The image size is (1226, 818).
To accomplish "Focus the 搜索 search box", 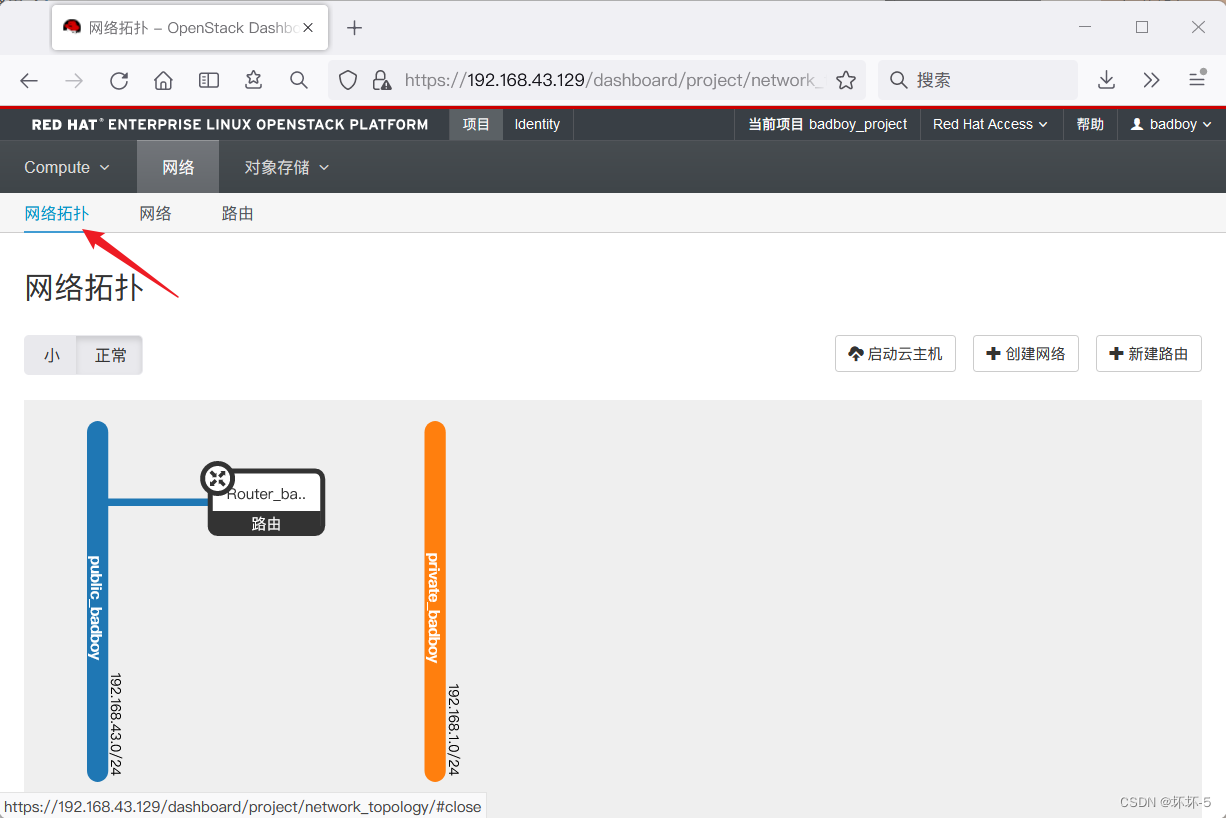I will click(978, 81).
